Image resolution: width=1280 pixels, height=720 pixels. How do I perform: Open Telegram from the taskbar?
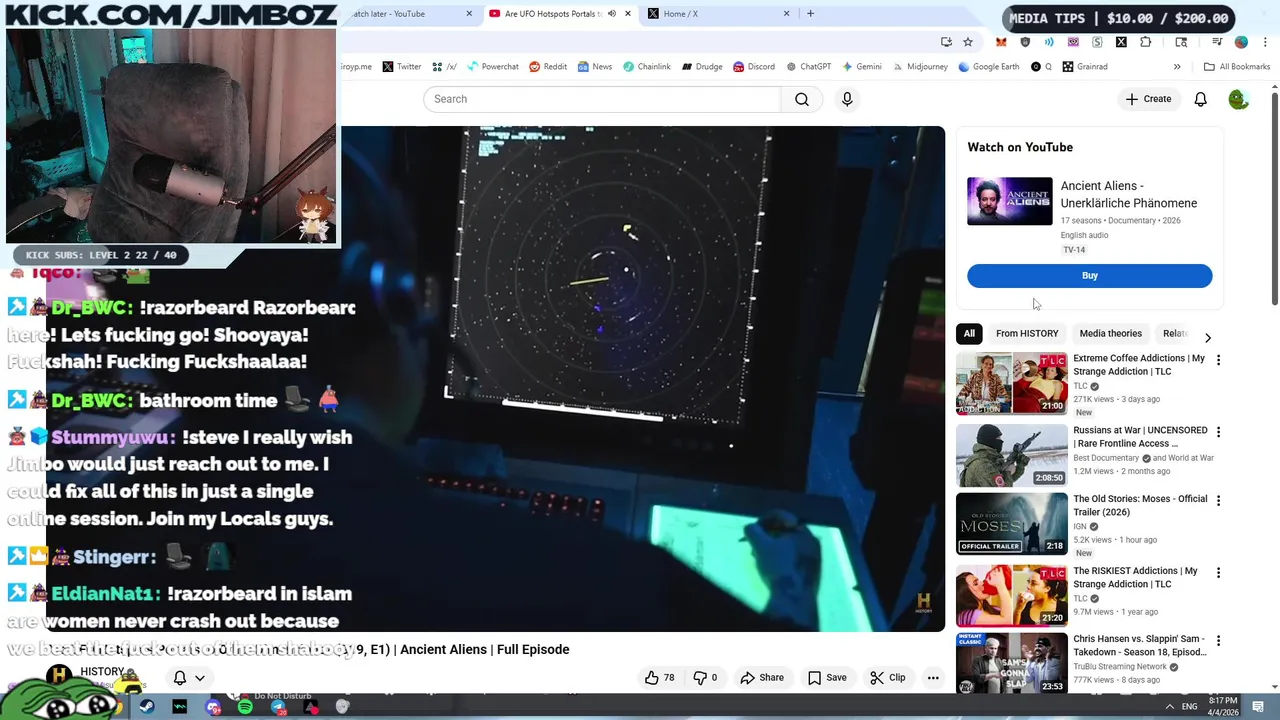(x=278, y=707)
